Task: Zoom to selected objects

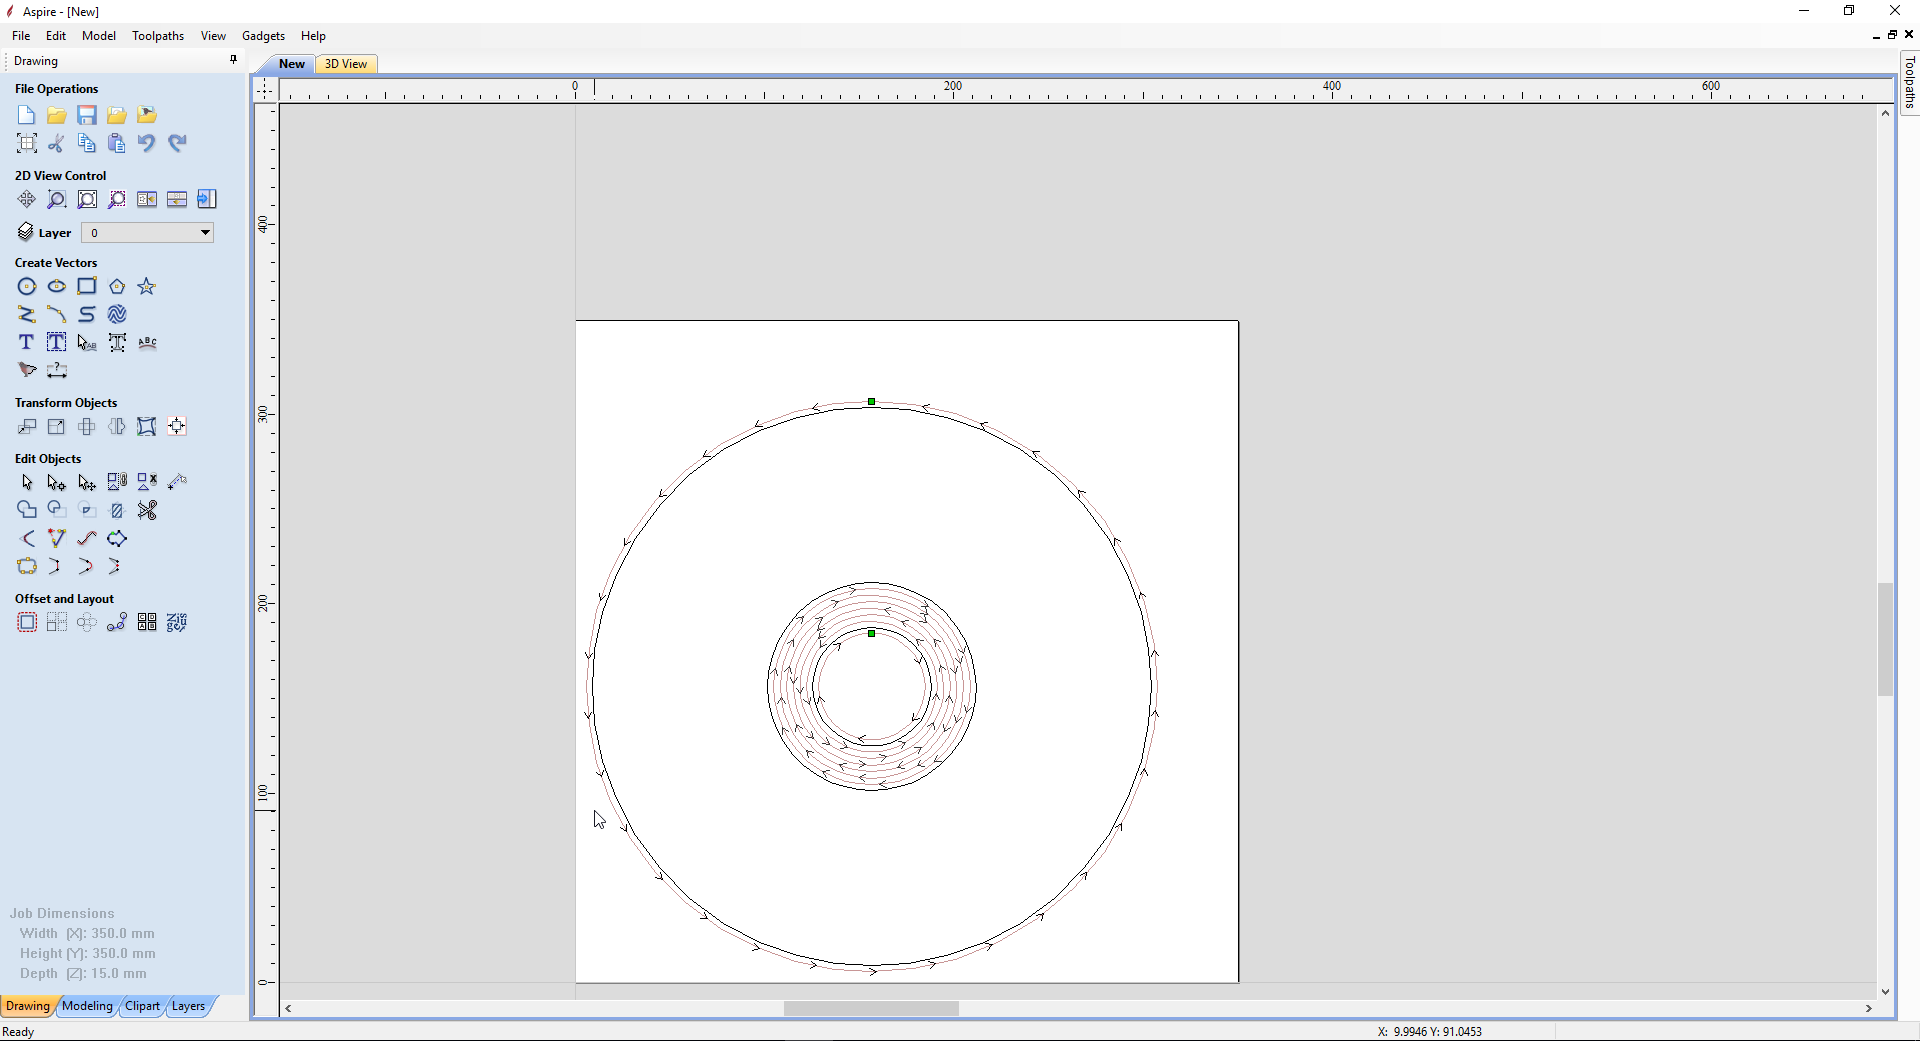Action: click(x=117, y=199)
